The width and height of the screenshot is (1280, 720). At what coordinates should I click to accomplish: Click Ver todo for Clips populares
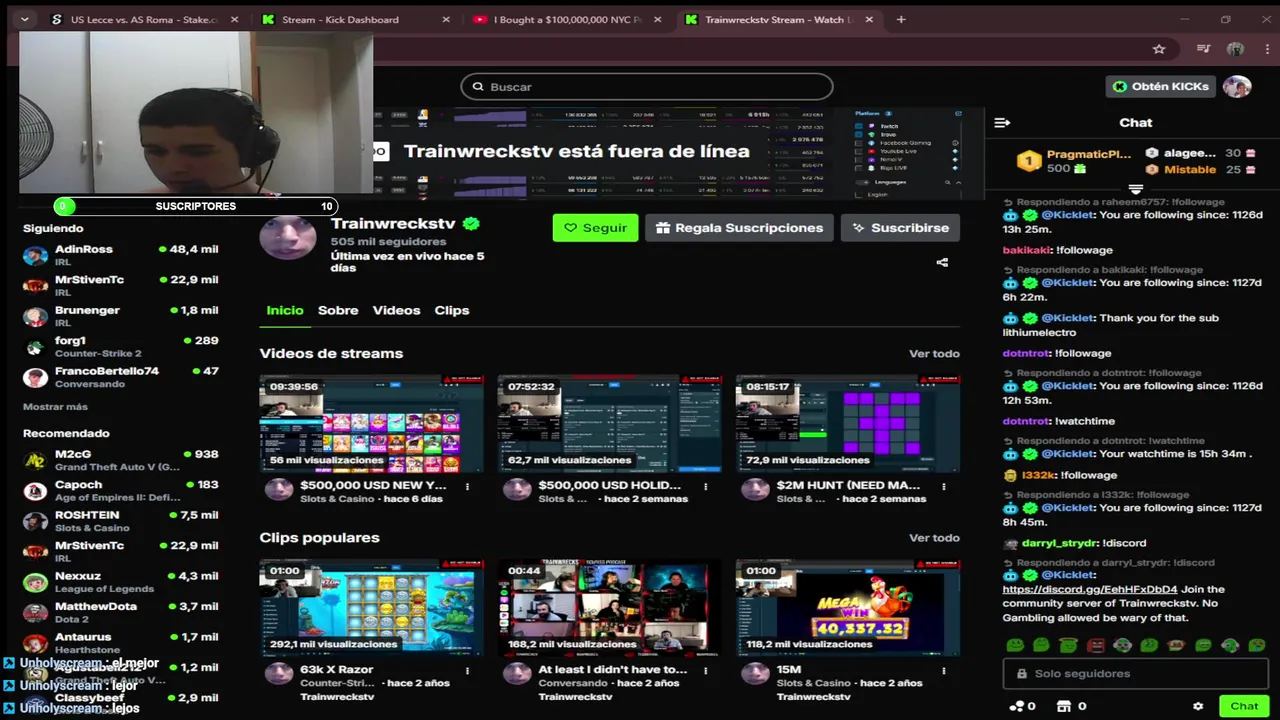(x=934, y=538)
